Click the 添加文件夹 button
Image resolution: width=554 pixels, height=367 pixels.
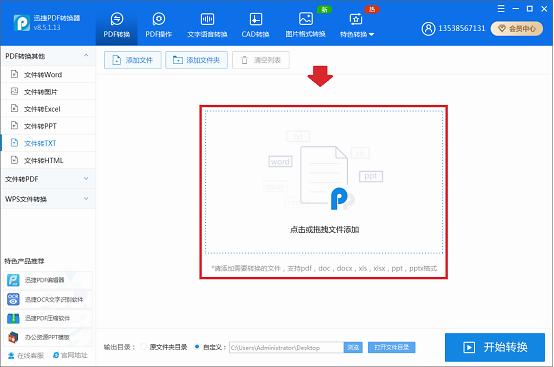(196, 60)
